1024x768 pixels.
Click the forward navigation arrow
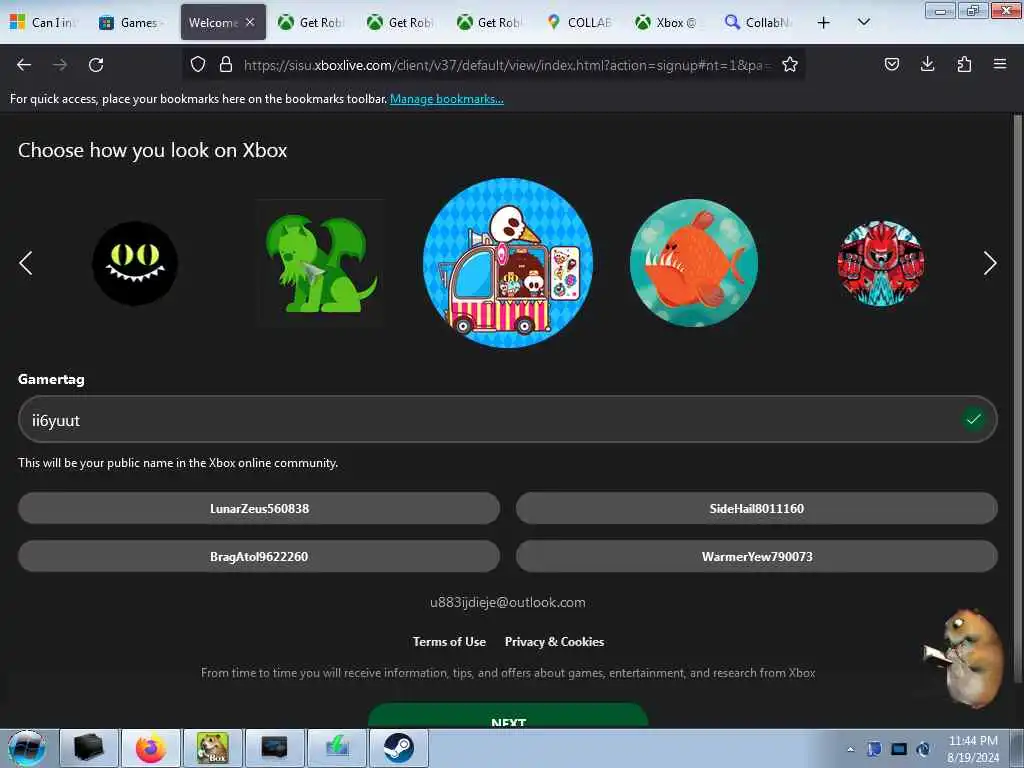[60, 65]
